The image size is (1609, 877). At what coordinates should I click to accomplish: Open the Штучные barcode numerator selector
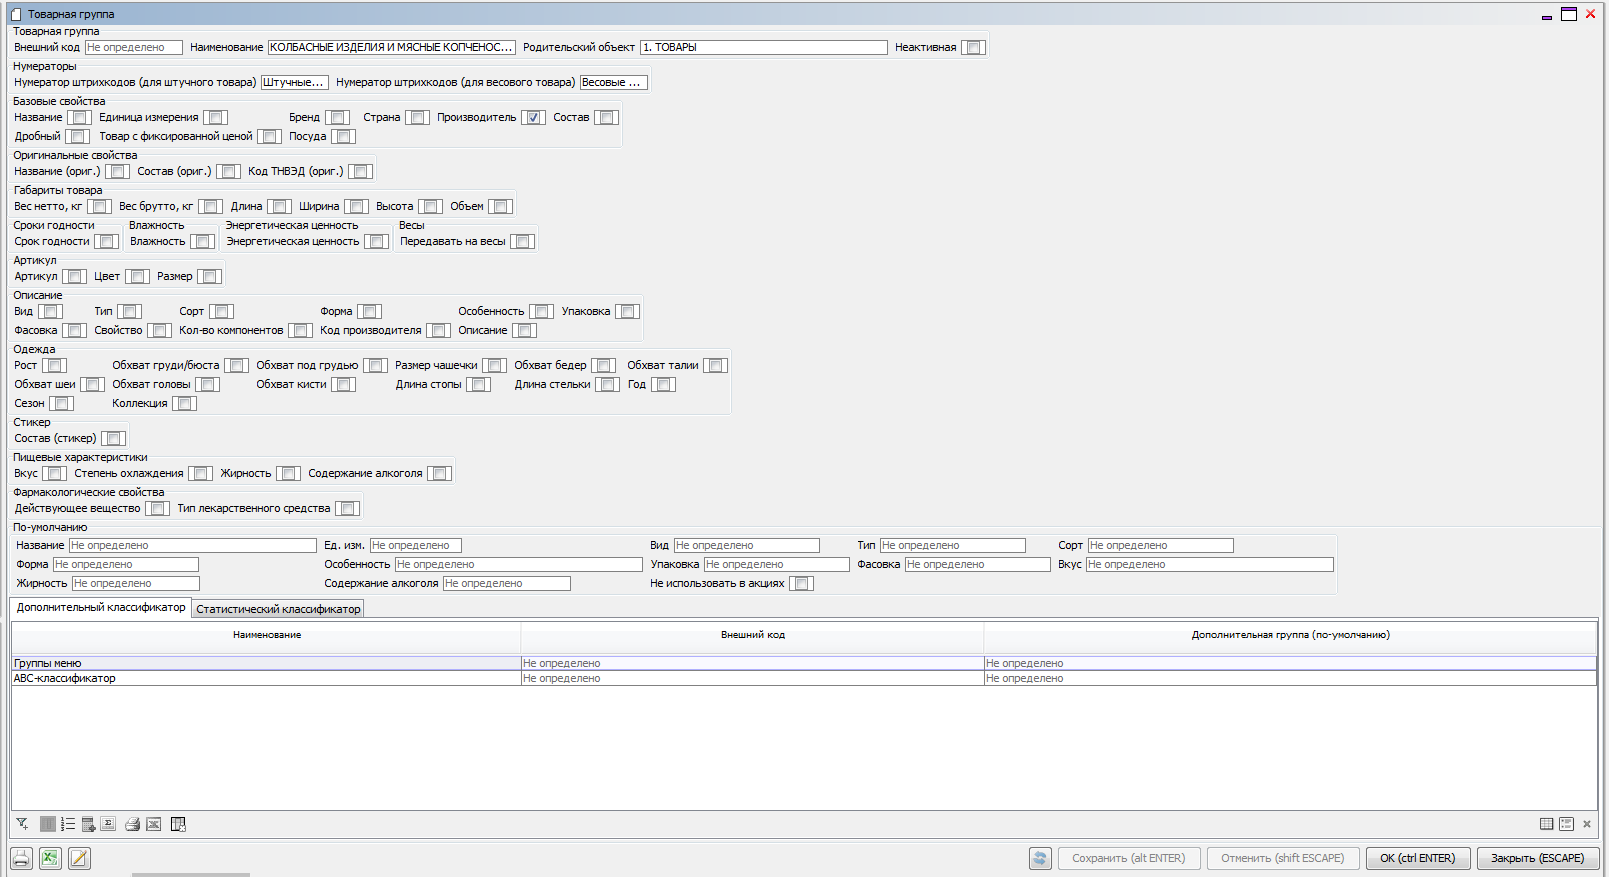point(294,82)
